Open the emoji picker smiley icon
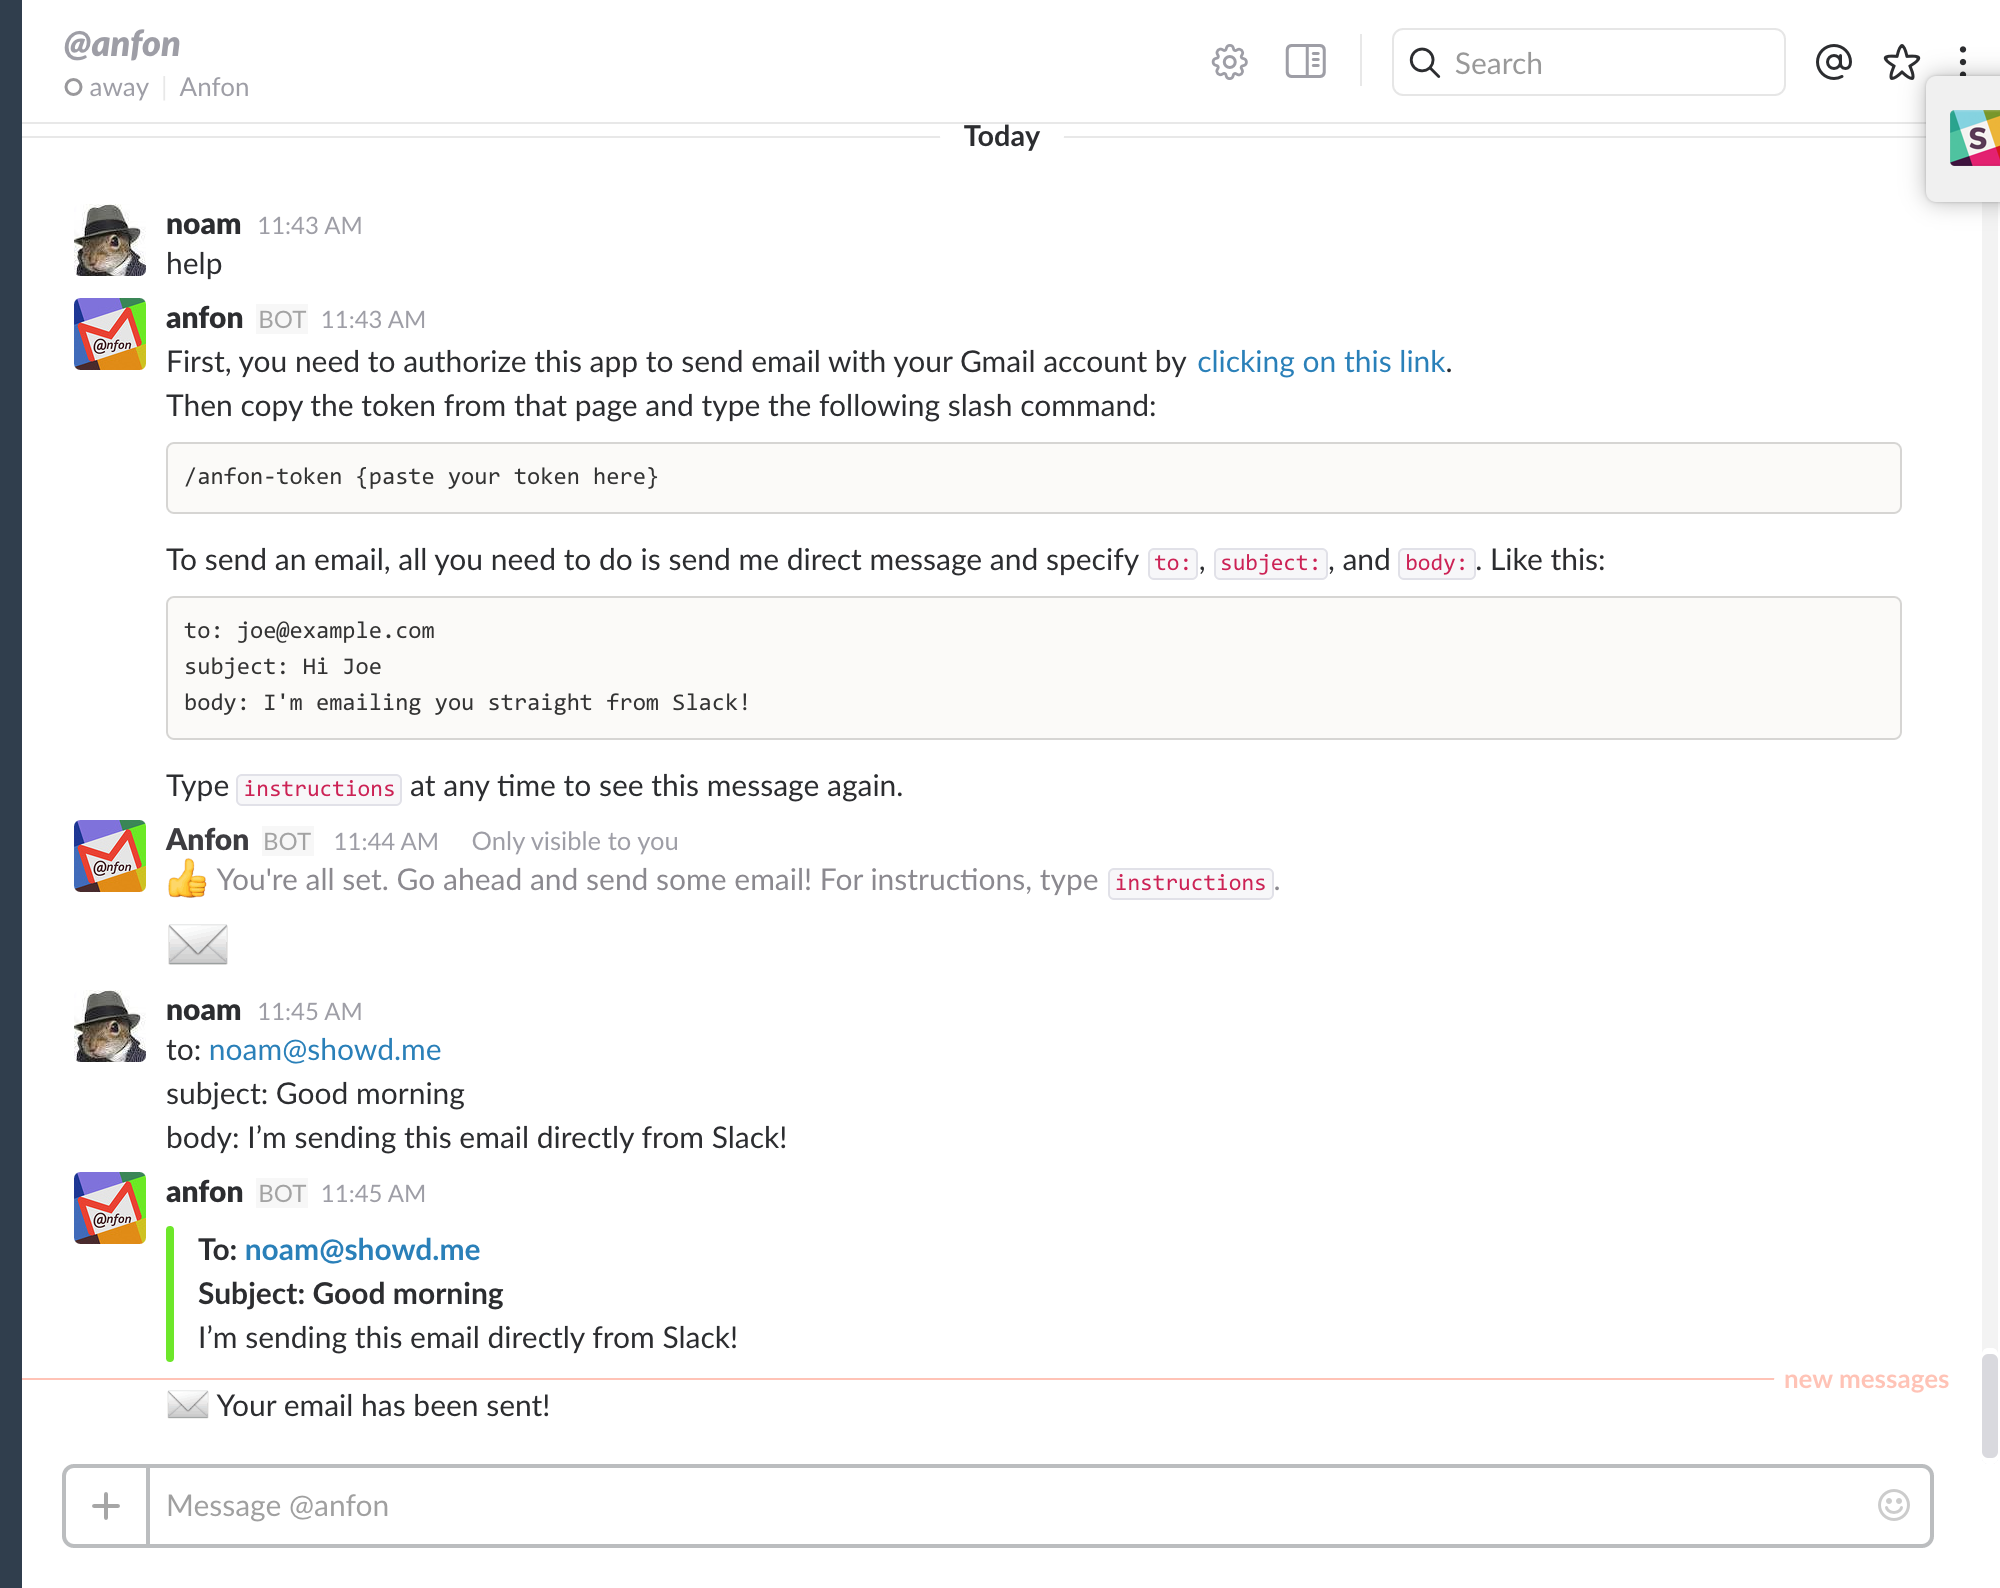 click(1893, 1505)
